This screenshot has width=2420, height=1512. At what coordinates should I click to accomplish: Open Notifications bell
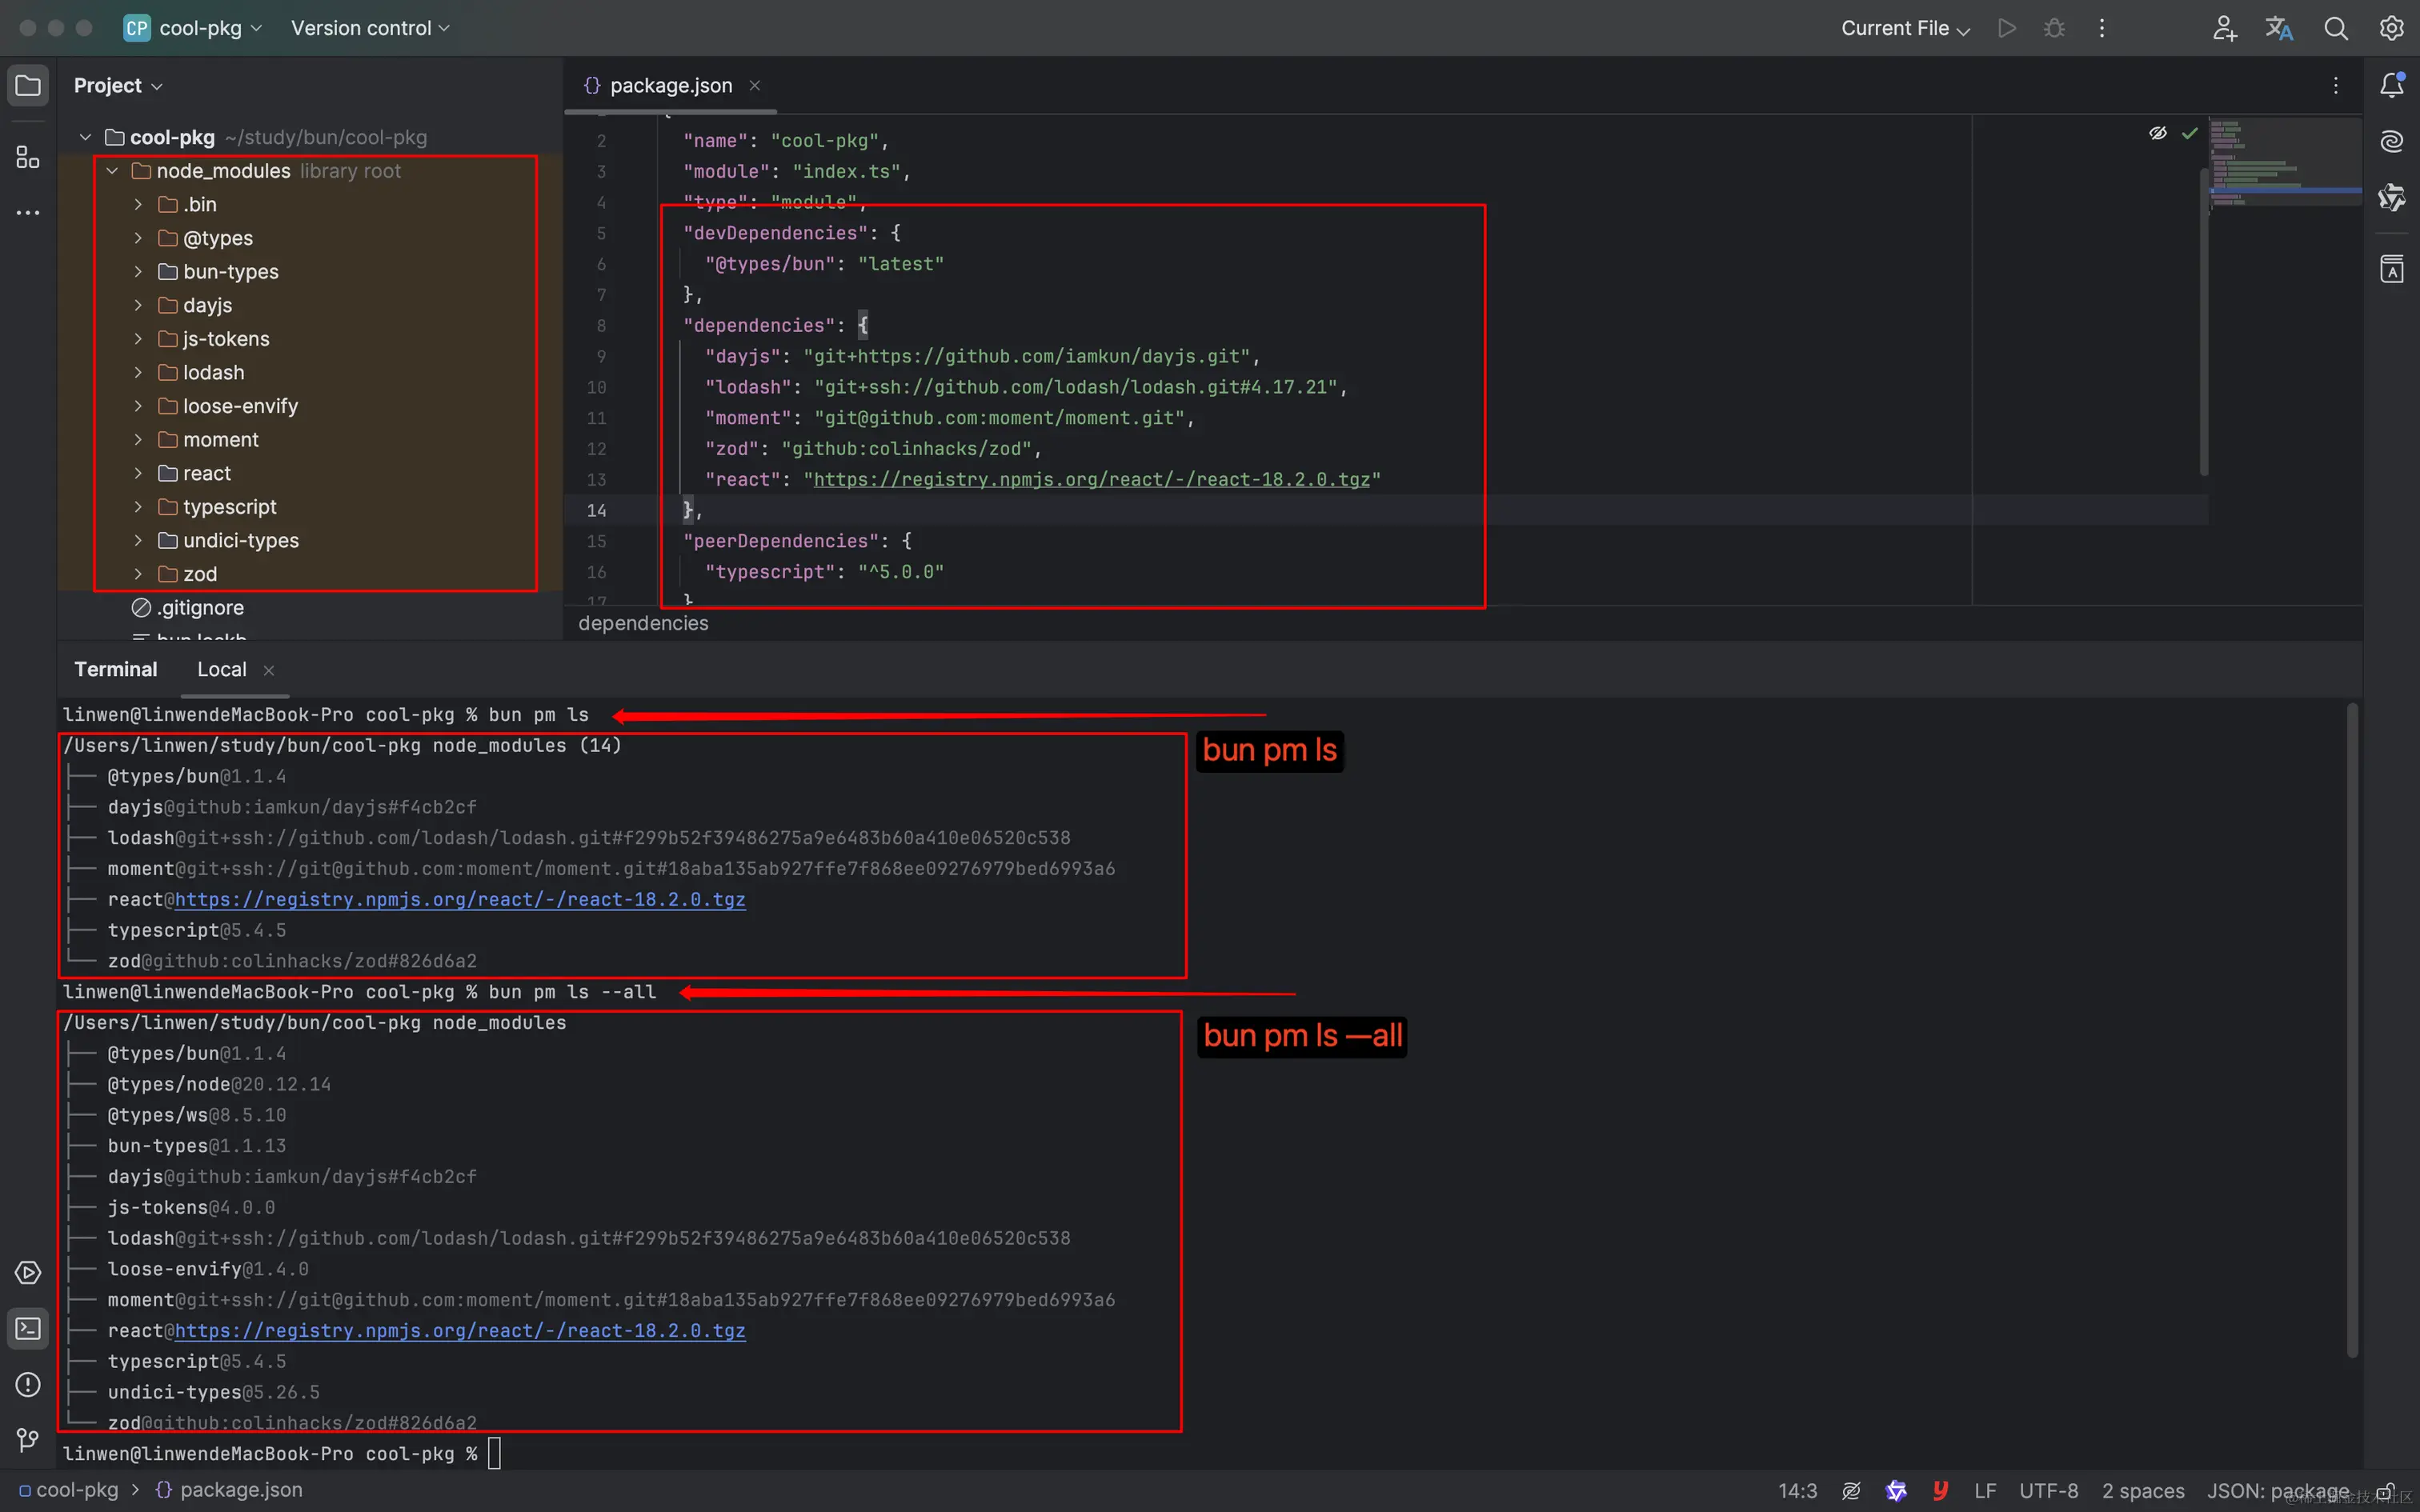pyautogui.click(x=2391, y=85)
